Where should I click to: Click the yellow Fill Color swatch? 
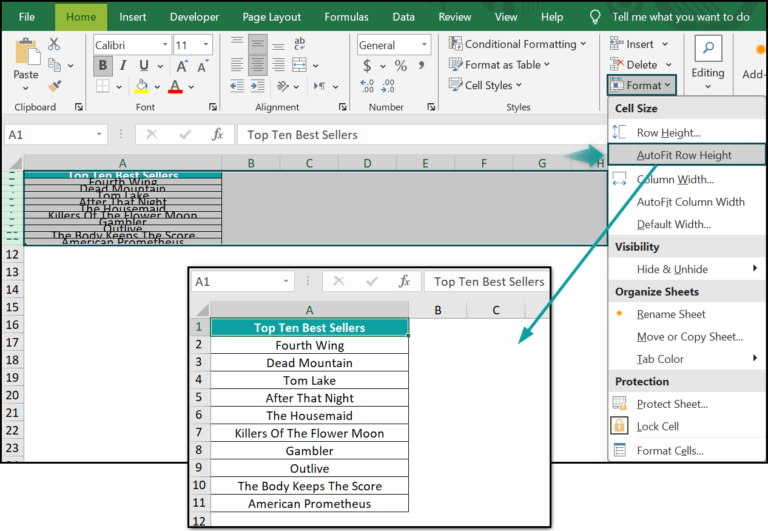coord(142,87)
